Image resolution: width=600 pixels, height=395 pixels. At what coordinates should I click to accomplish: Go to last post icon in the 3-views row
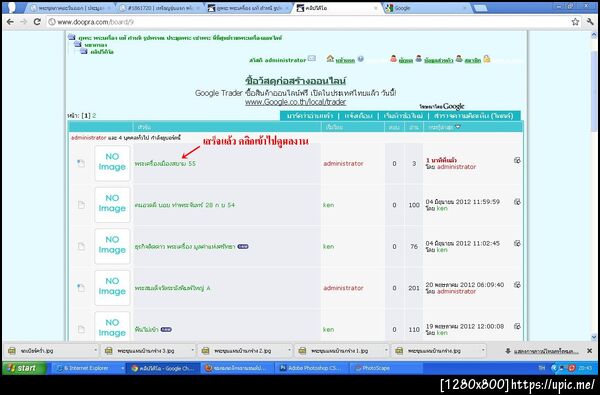coord(517,160)
